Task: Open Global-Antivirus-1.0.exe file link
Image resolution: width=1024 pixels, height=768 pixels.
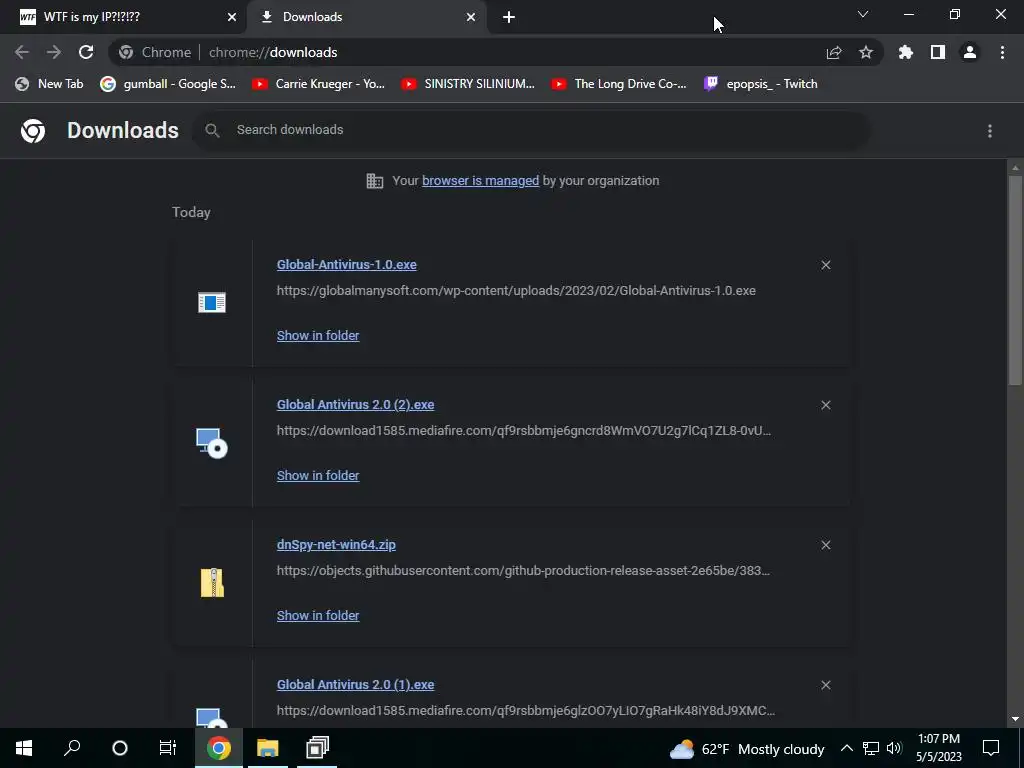Action: pos(347,264)
